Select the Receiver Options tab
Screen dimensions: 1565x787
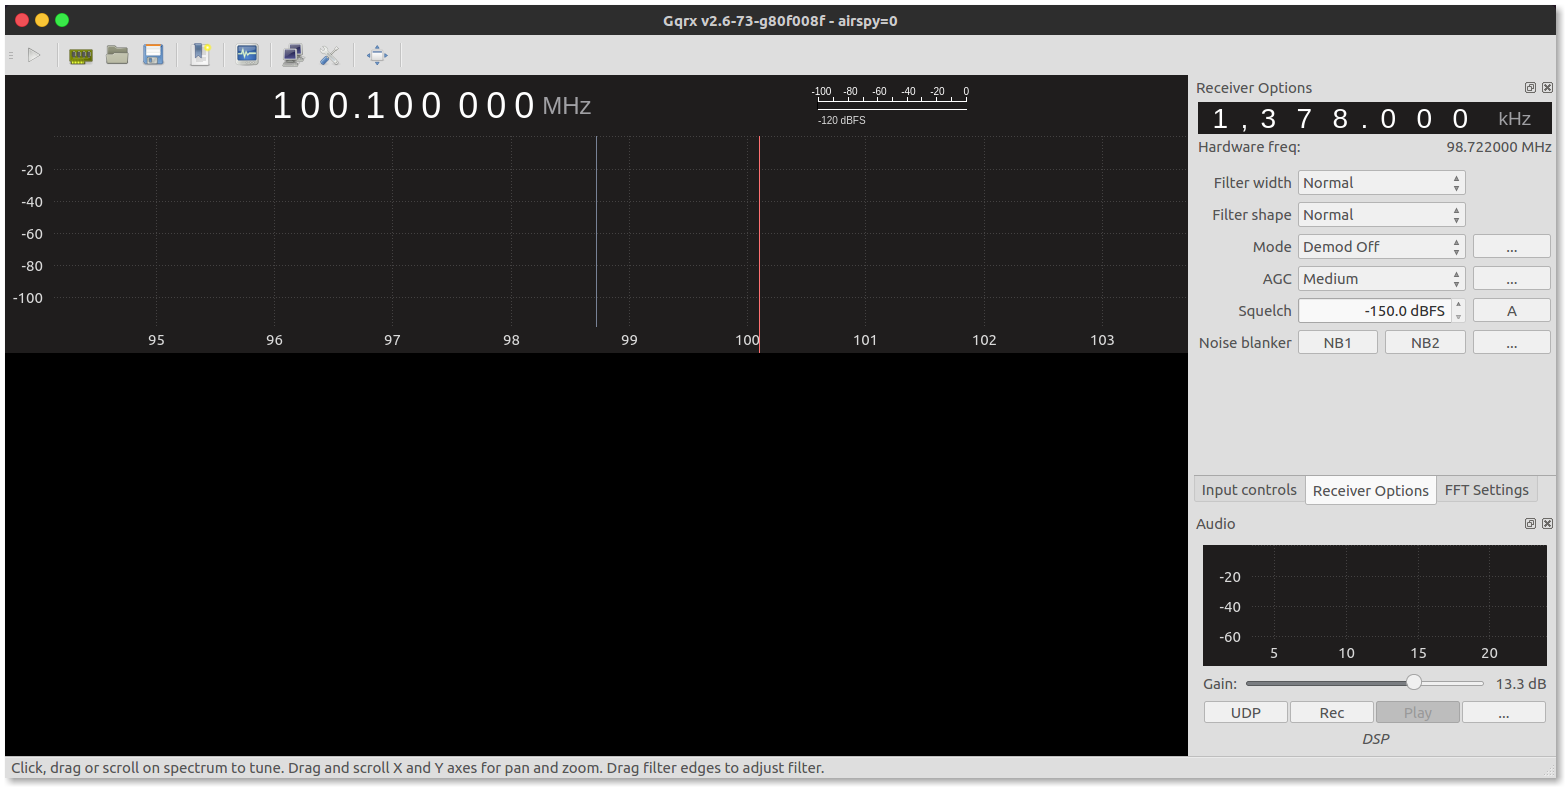pyautogui.click(x=1370, y=490)
